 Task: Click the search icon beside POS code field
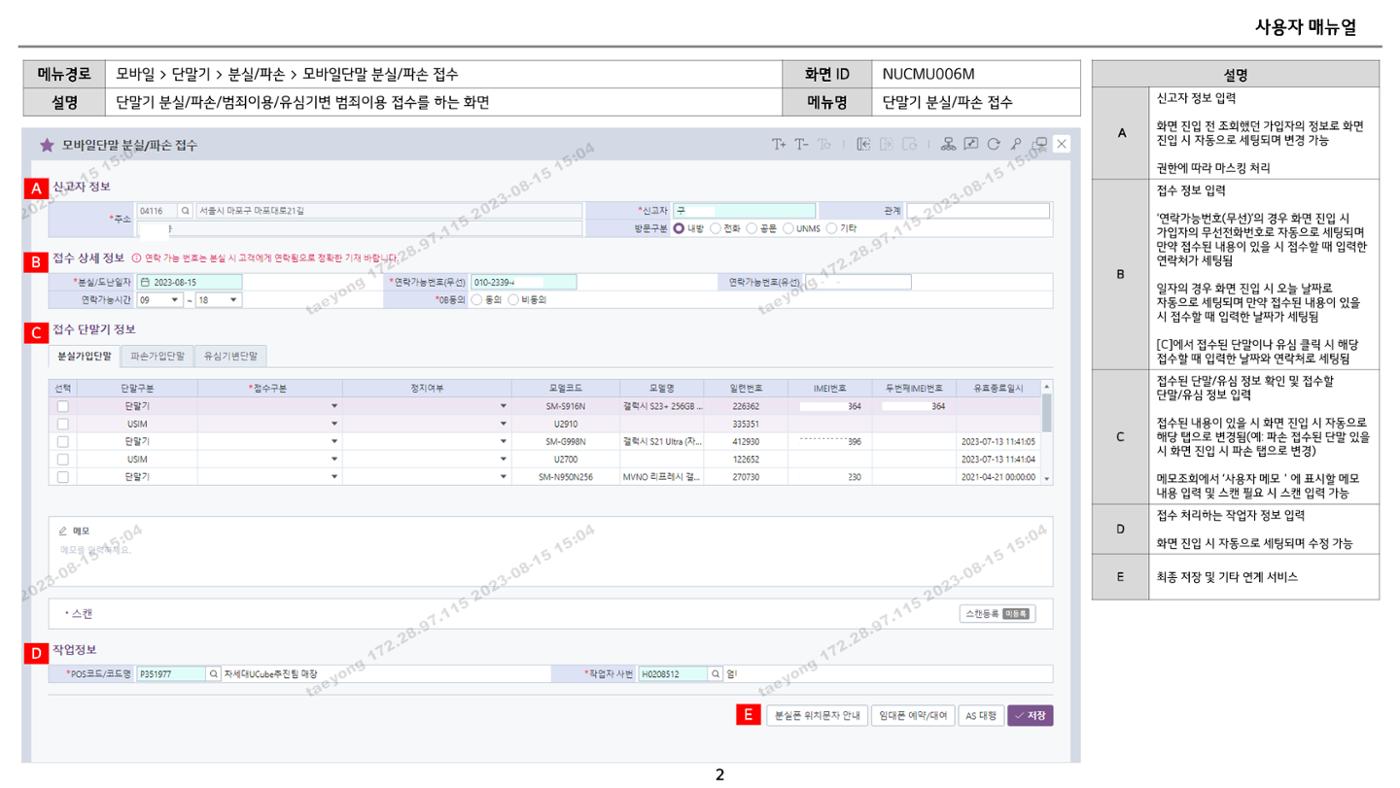(213, 673)
